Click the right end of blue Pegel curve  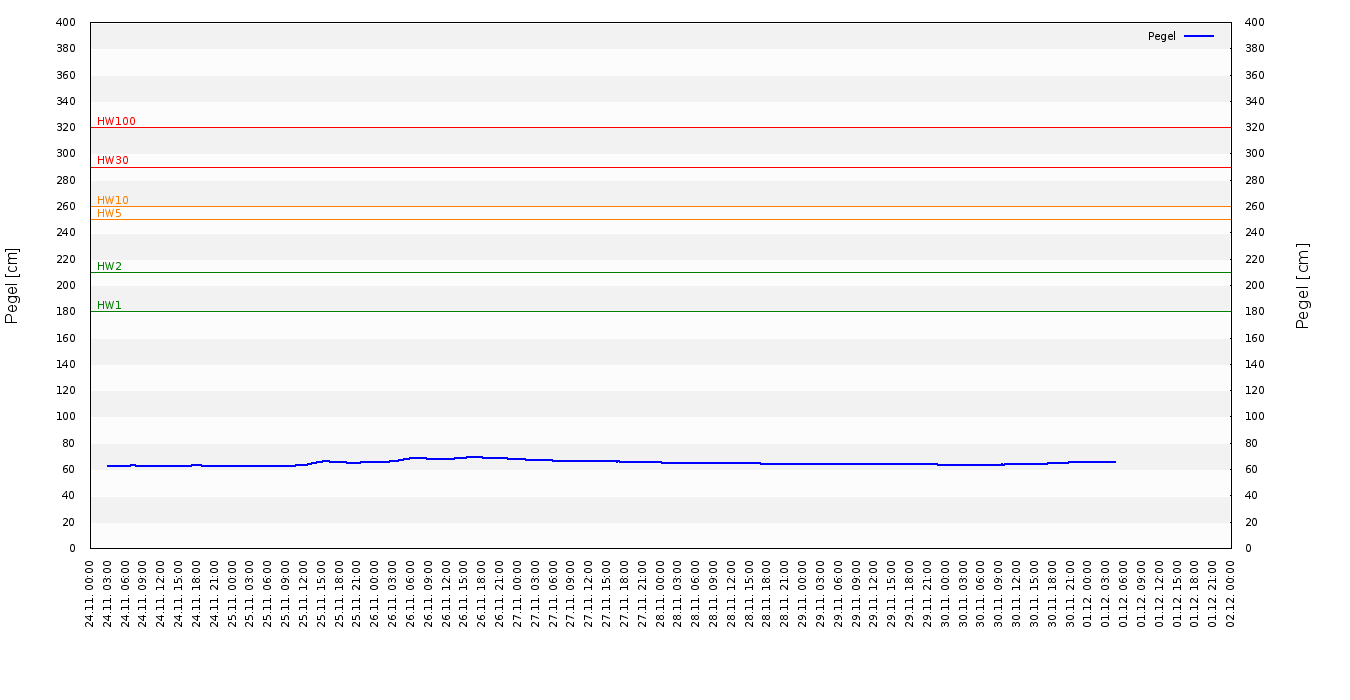(x=1114, y=462)
